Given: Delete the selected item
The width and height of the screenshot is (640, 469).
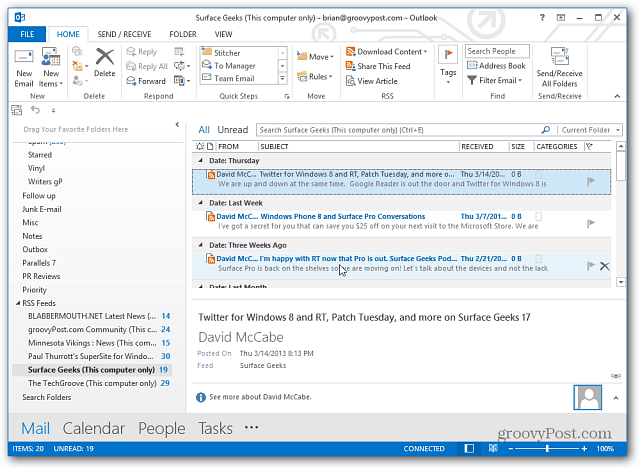Looking at the screenshot, I should coord(104,62).
